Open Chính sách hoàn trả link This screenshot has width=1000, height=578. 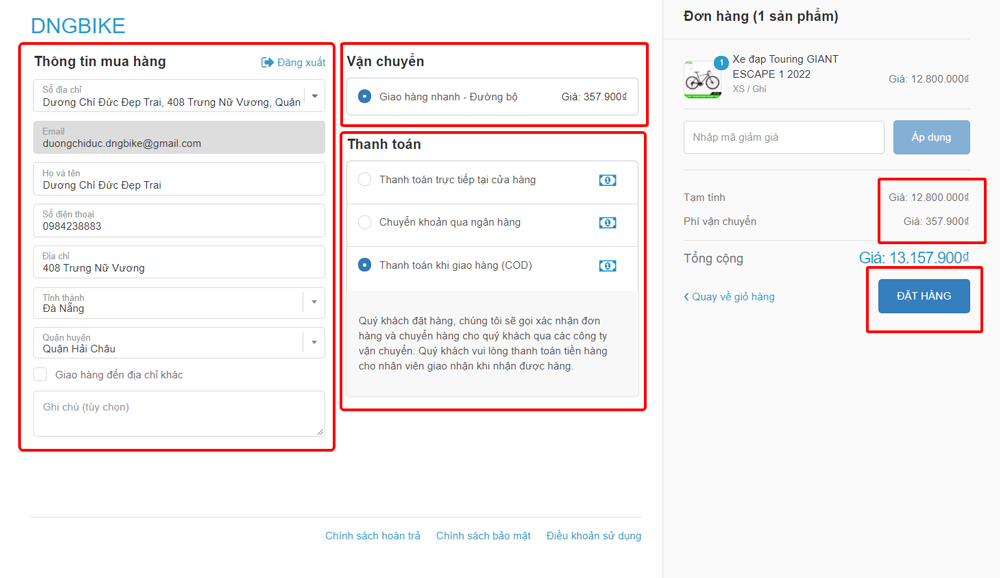372,536
